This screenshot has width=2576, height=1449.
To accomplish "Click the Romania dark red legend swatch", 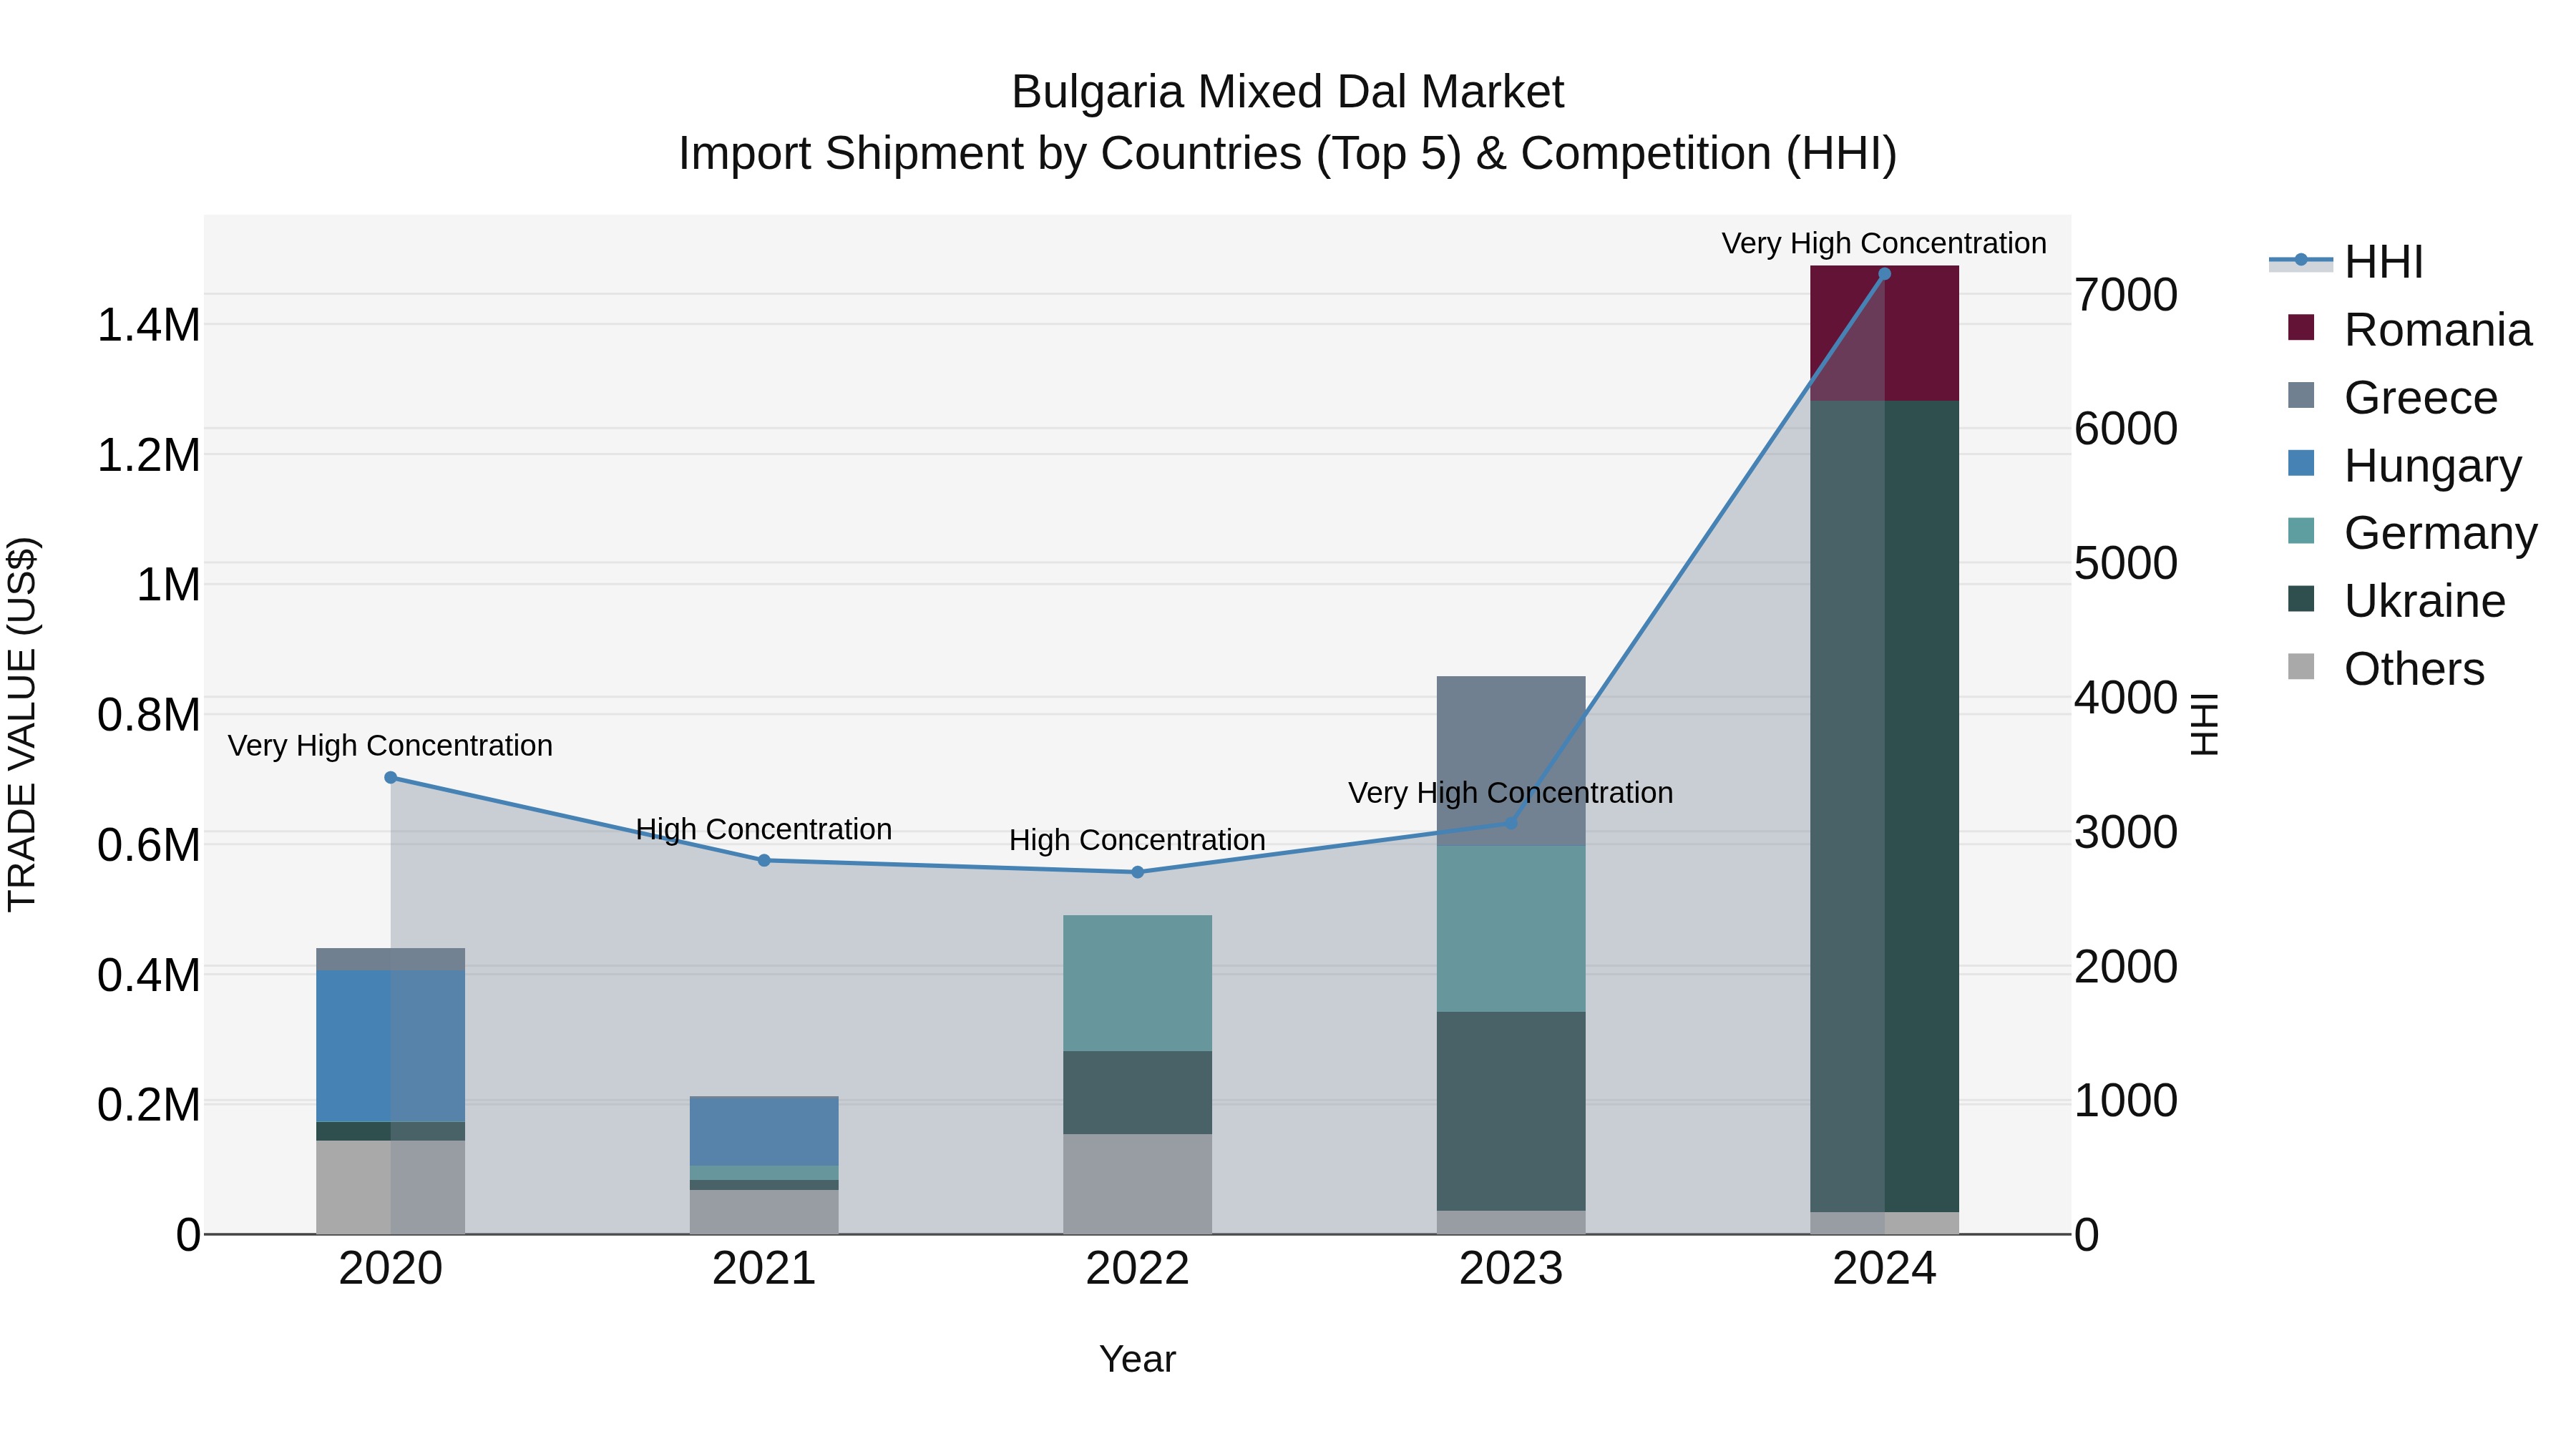I will (2301, 328).
